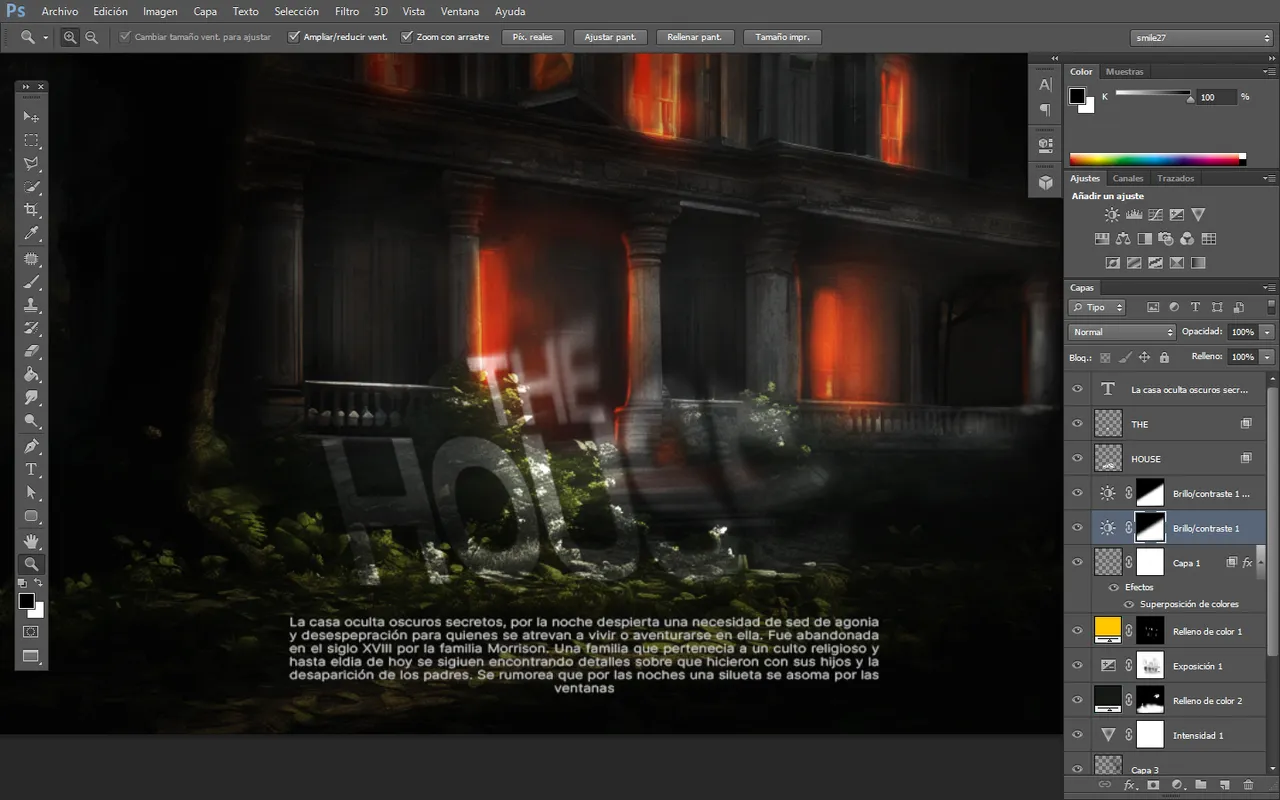The width and height of the screenshot is (1280, 800).
Task: Add a layer mask from Layers footer
Action: tap(1153, 785)
